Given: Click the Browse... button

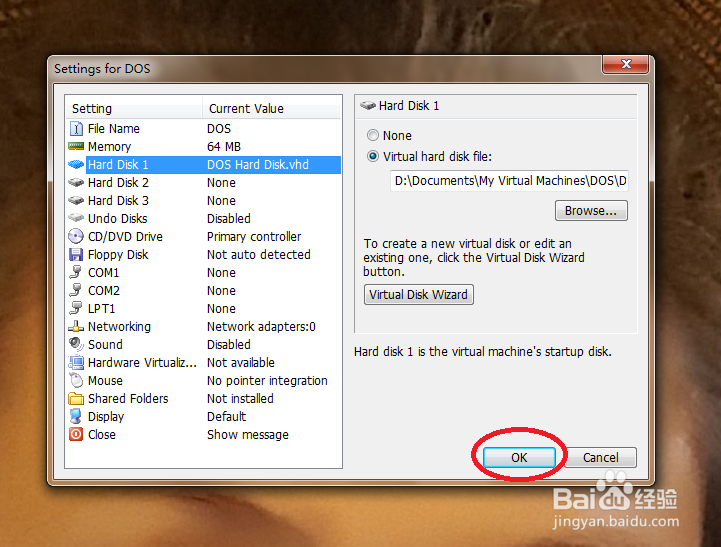Looking at the screenshot, I should pyautogui.click(x=591, y=211).
